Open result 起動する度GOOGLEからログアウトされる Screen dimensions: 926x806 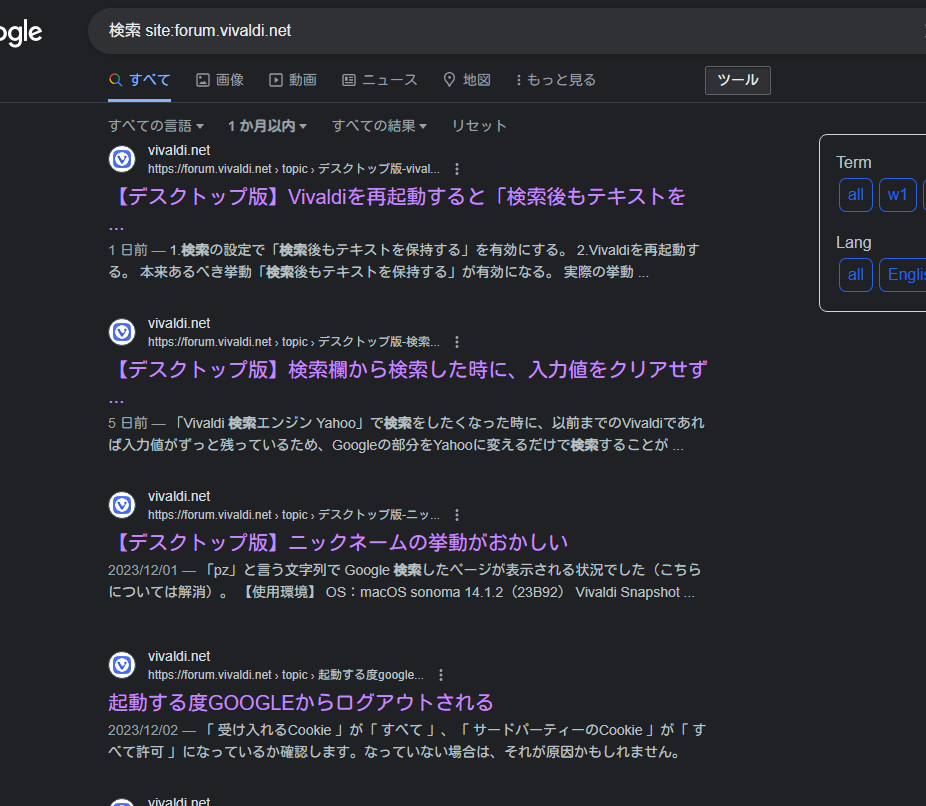[x=301, y=702]
